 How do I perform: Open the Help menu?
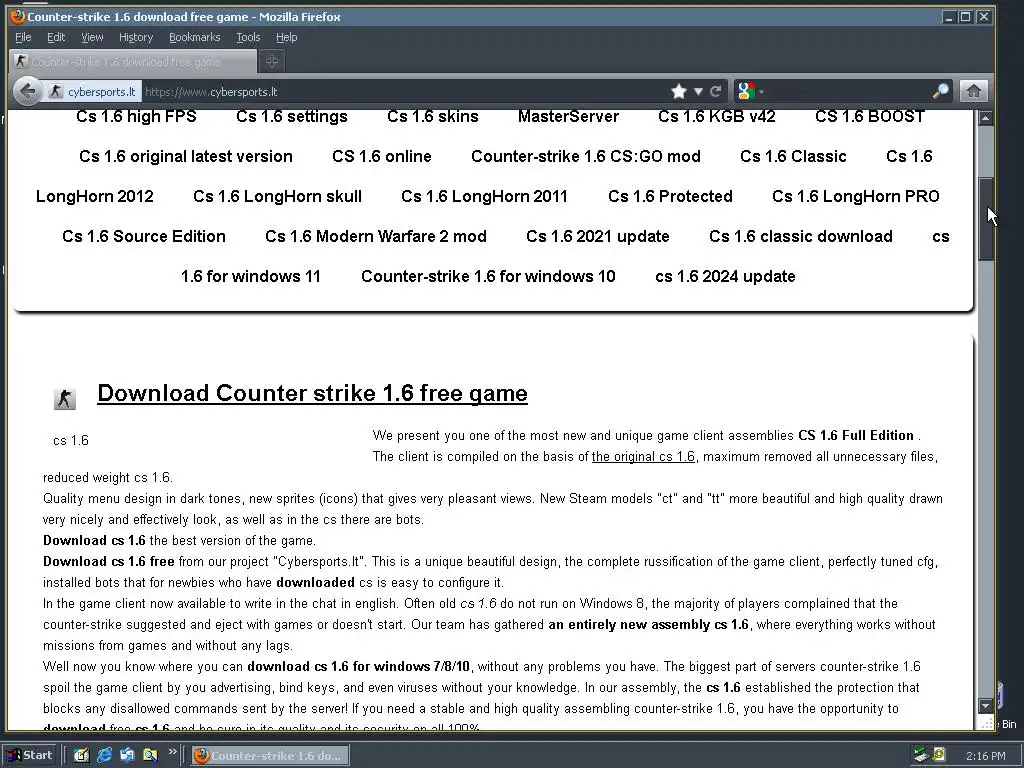(286, 37)
